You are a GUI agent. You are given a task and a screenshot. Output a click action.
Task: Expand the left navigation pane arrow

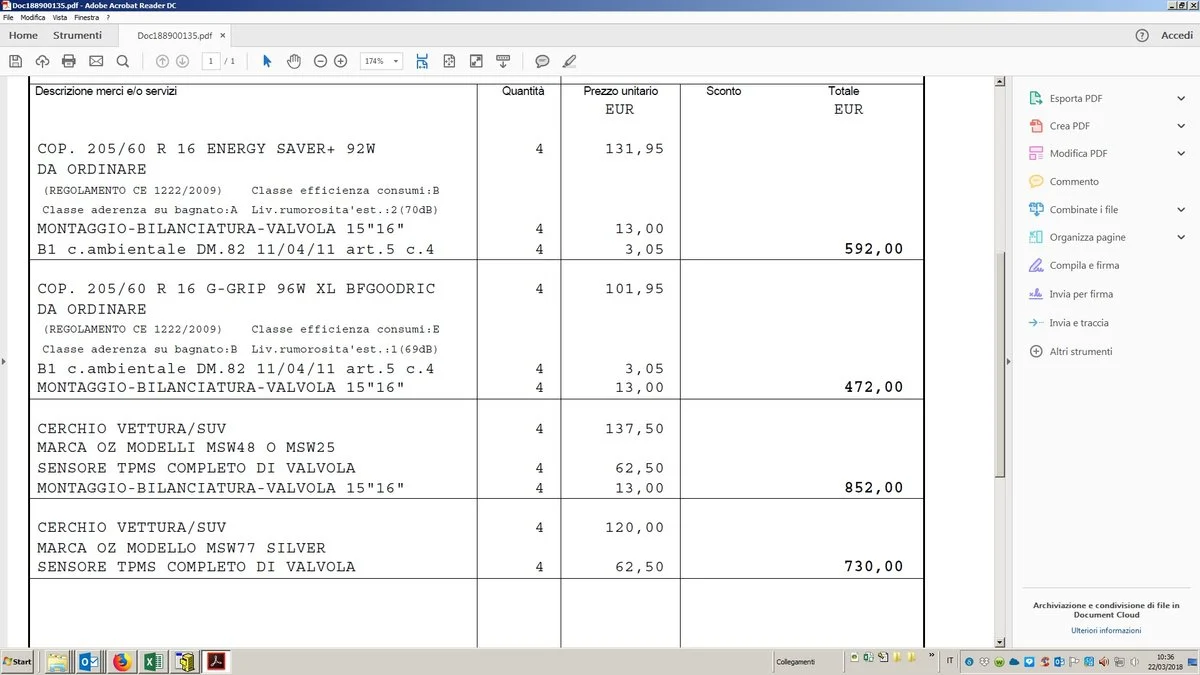click(4, 360)
